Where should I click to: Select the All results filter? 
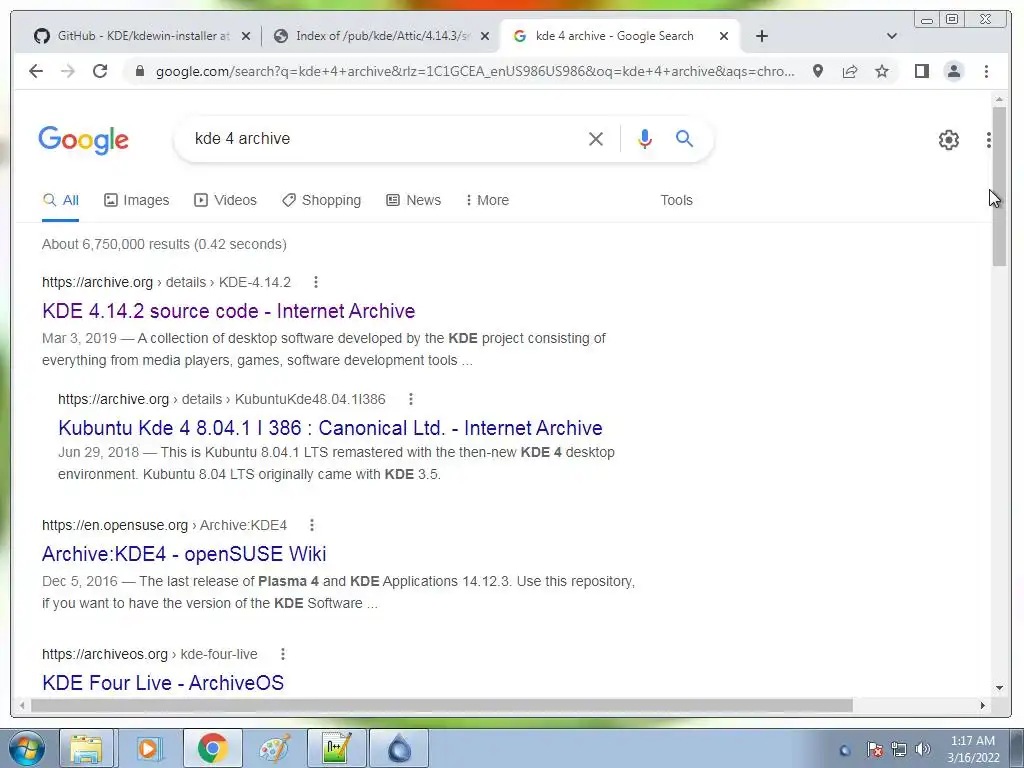pyautogui.click(x=60, y=200)
